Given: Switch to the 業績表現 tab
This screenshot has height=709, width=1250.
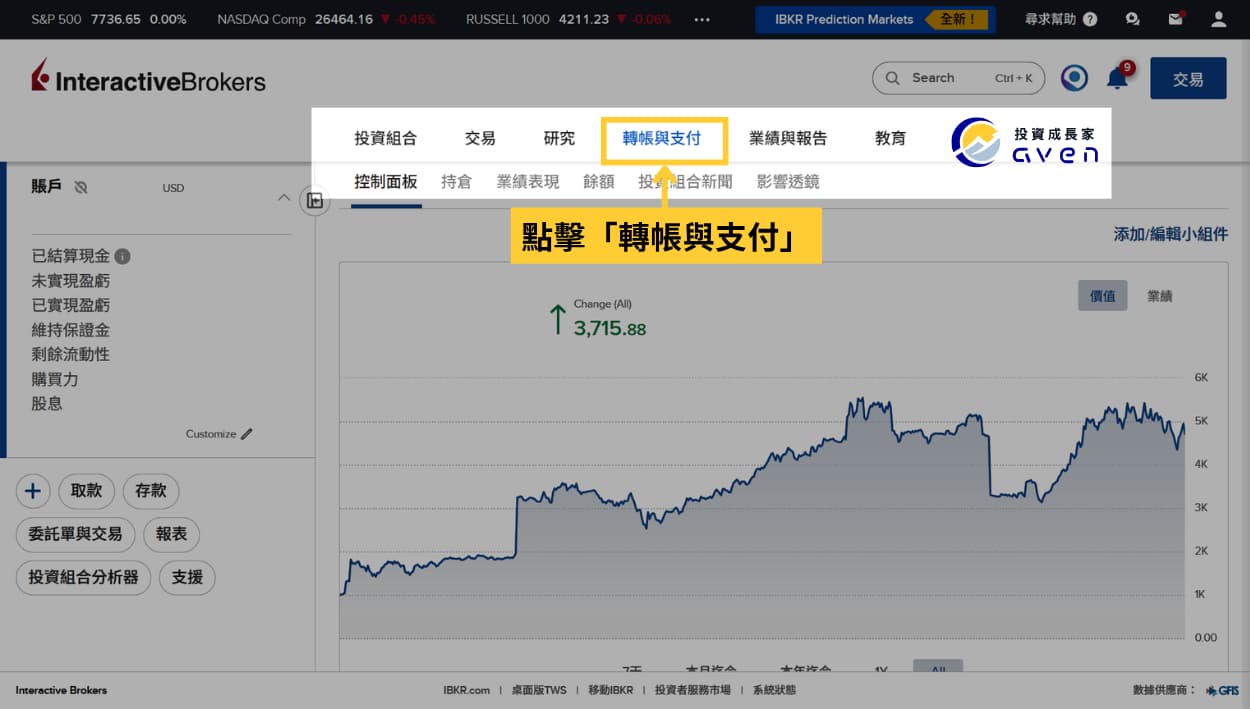Looking at the screenshot, I should [528, 182].
